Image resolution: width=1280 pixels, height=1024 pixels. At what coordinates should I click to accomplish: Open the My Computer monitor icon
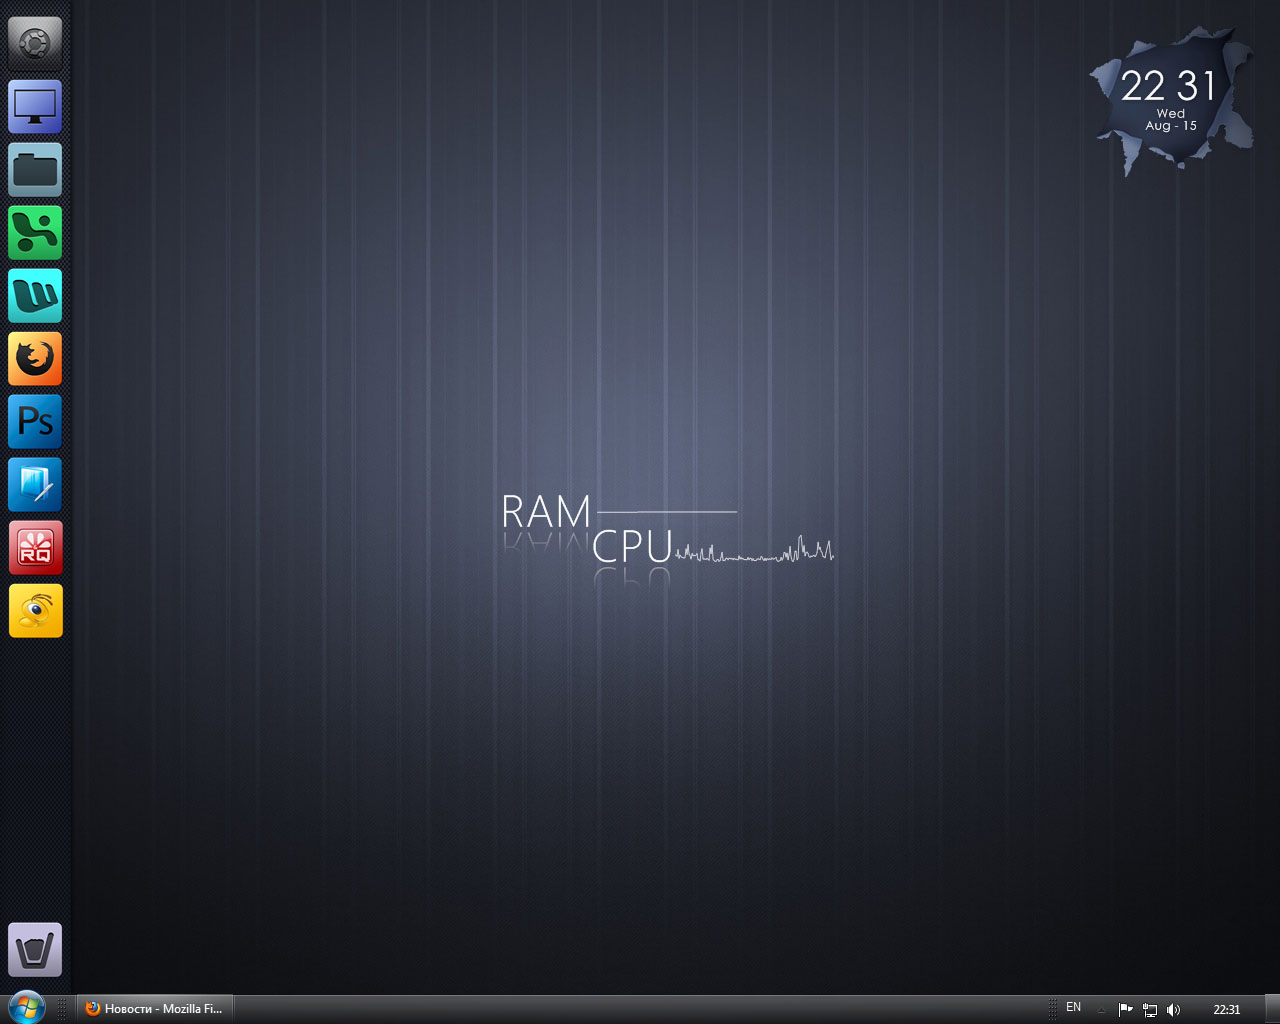coord(35,106)
